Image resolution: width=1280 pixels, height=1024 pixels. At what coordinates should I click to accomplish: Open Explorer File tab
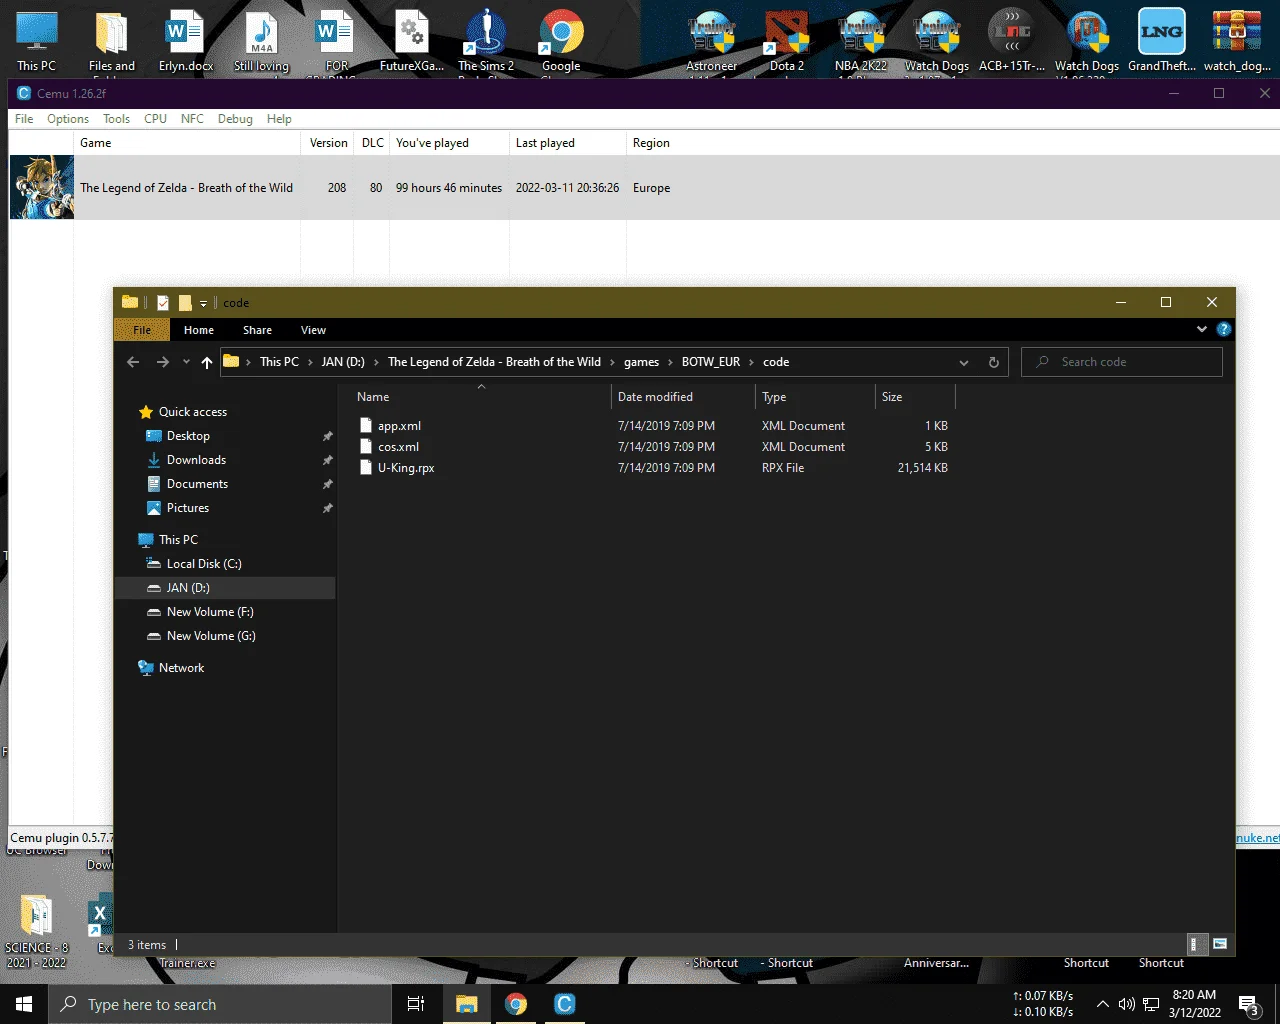pyautogui.click(x=142, y=330)
